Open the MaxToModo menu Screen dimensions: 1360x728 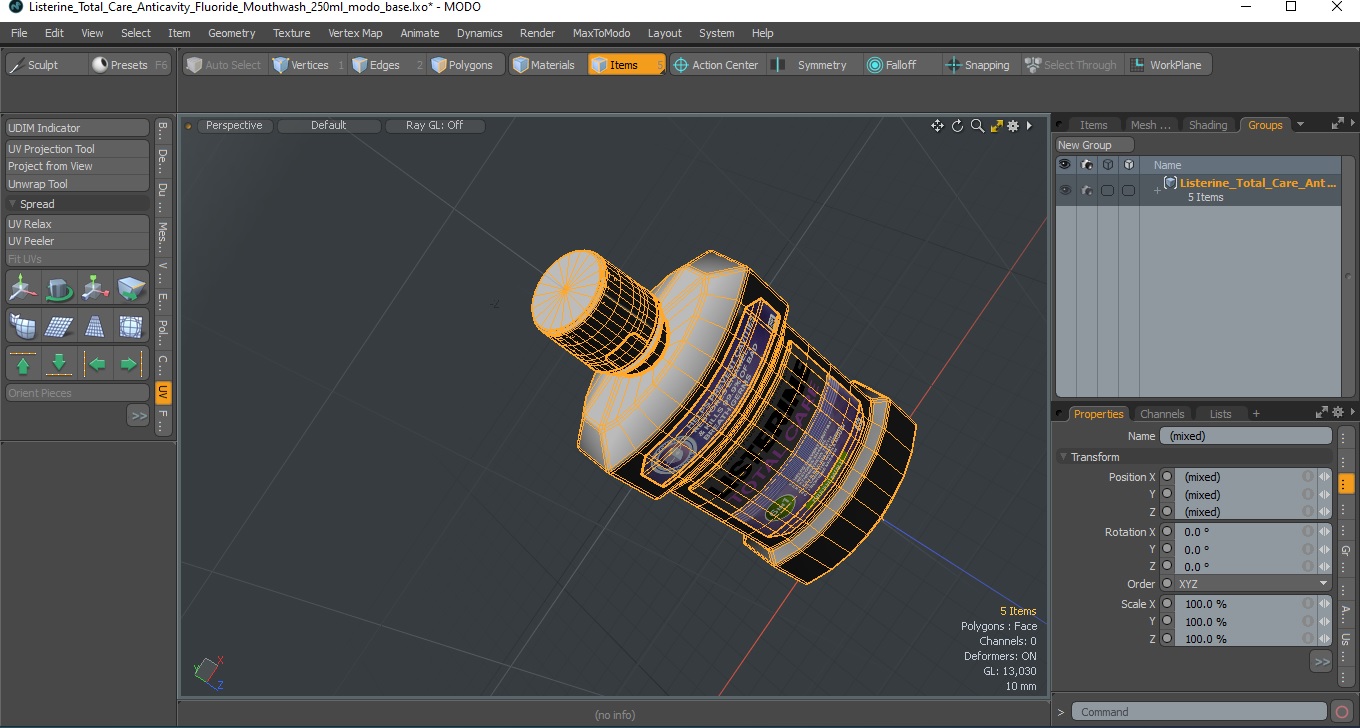[x=601, y=33]
